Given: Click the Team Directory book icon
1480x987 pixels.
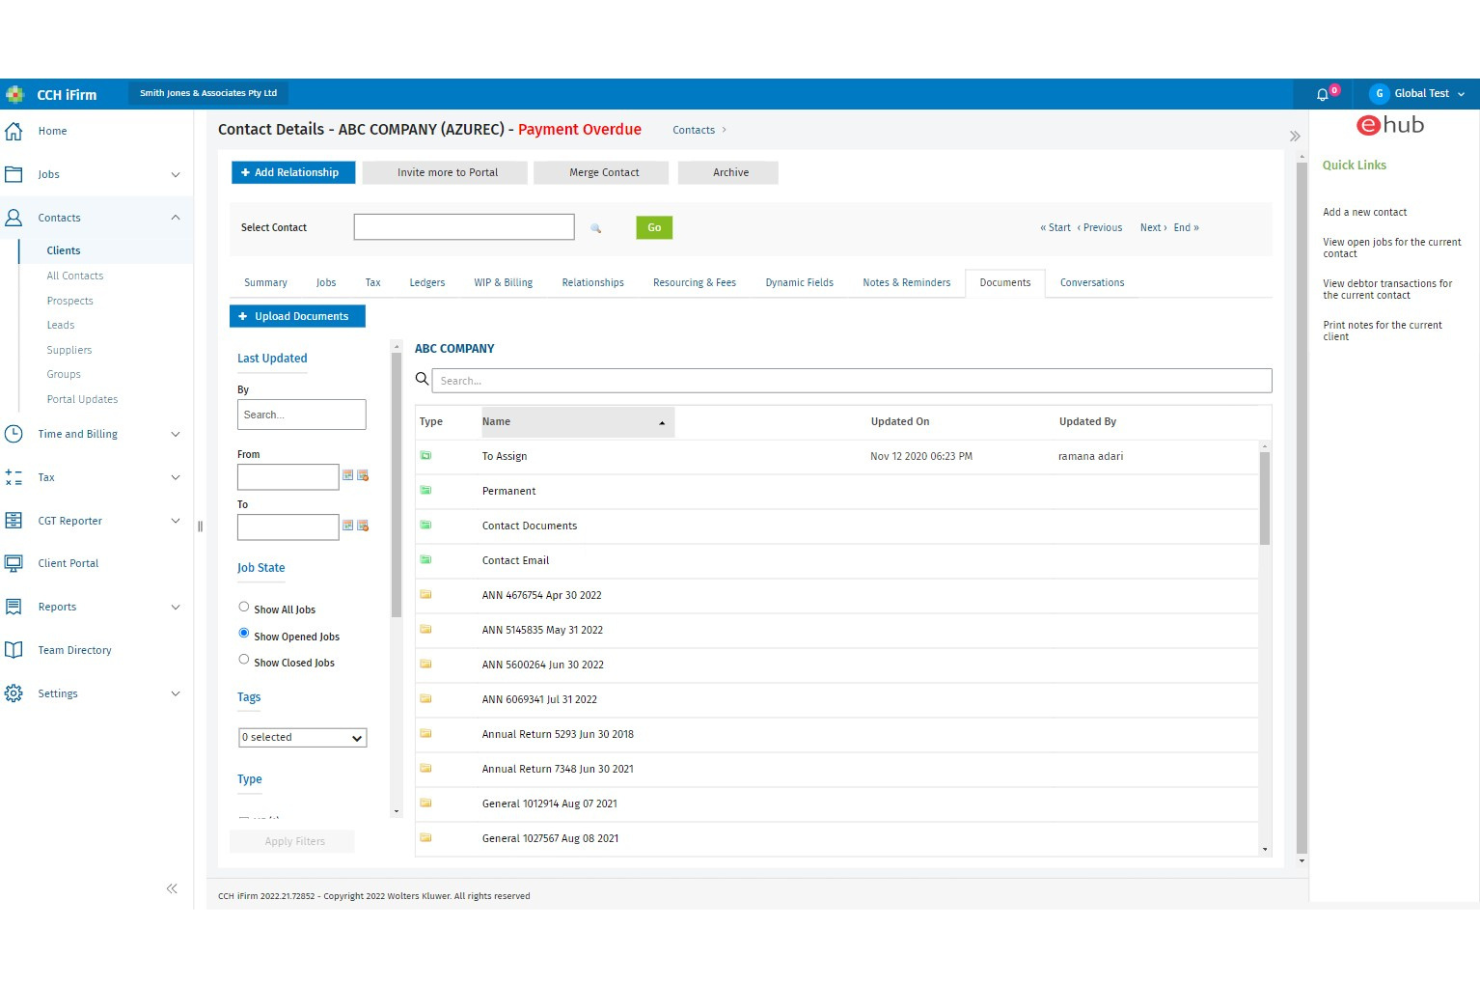Looking at the screenshot, I should [x=14, y=650].
